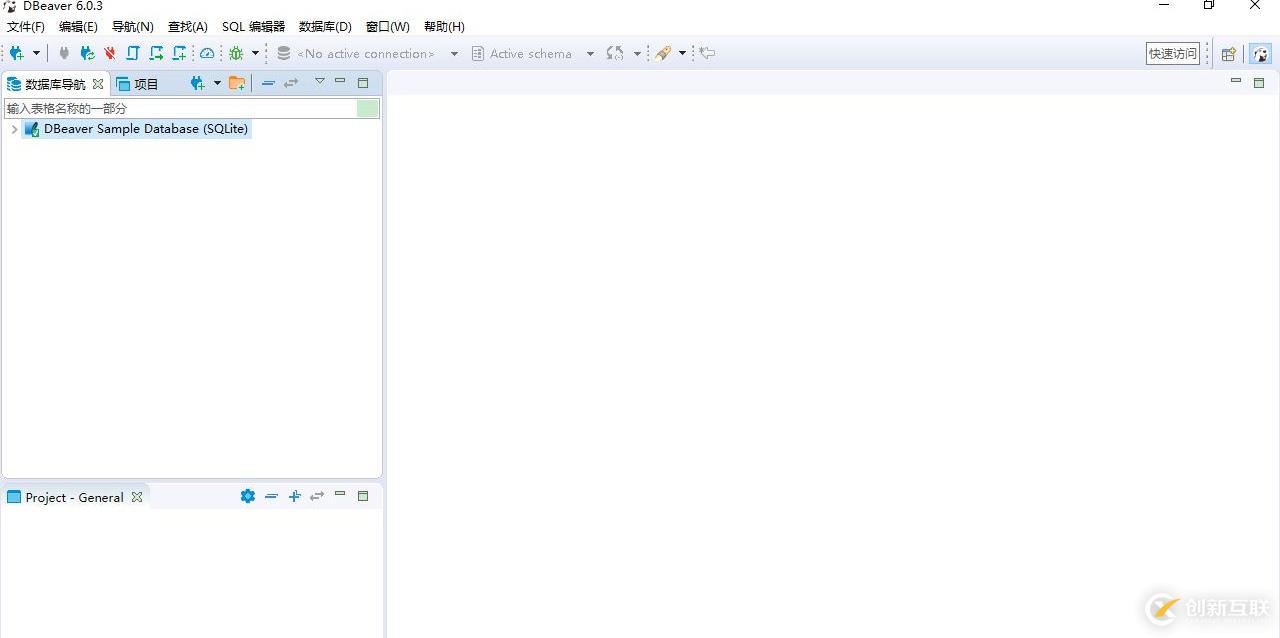Click the new folder icon in the navigator
Screen dimensions: 1280x638
237,83
